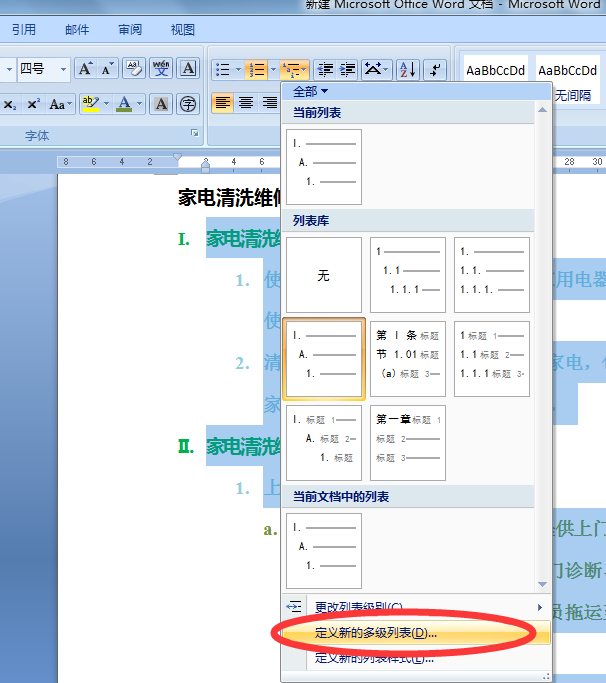Select 定义新的多级列表 menu entry

tap(376, 633)
